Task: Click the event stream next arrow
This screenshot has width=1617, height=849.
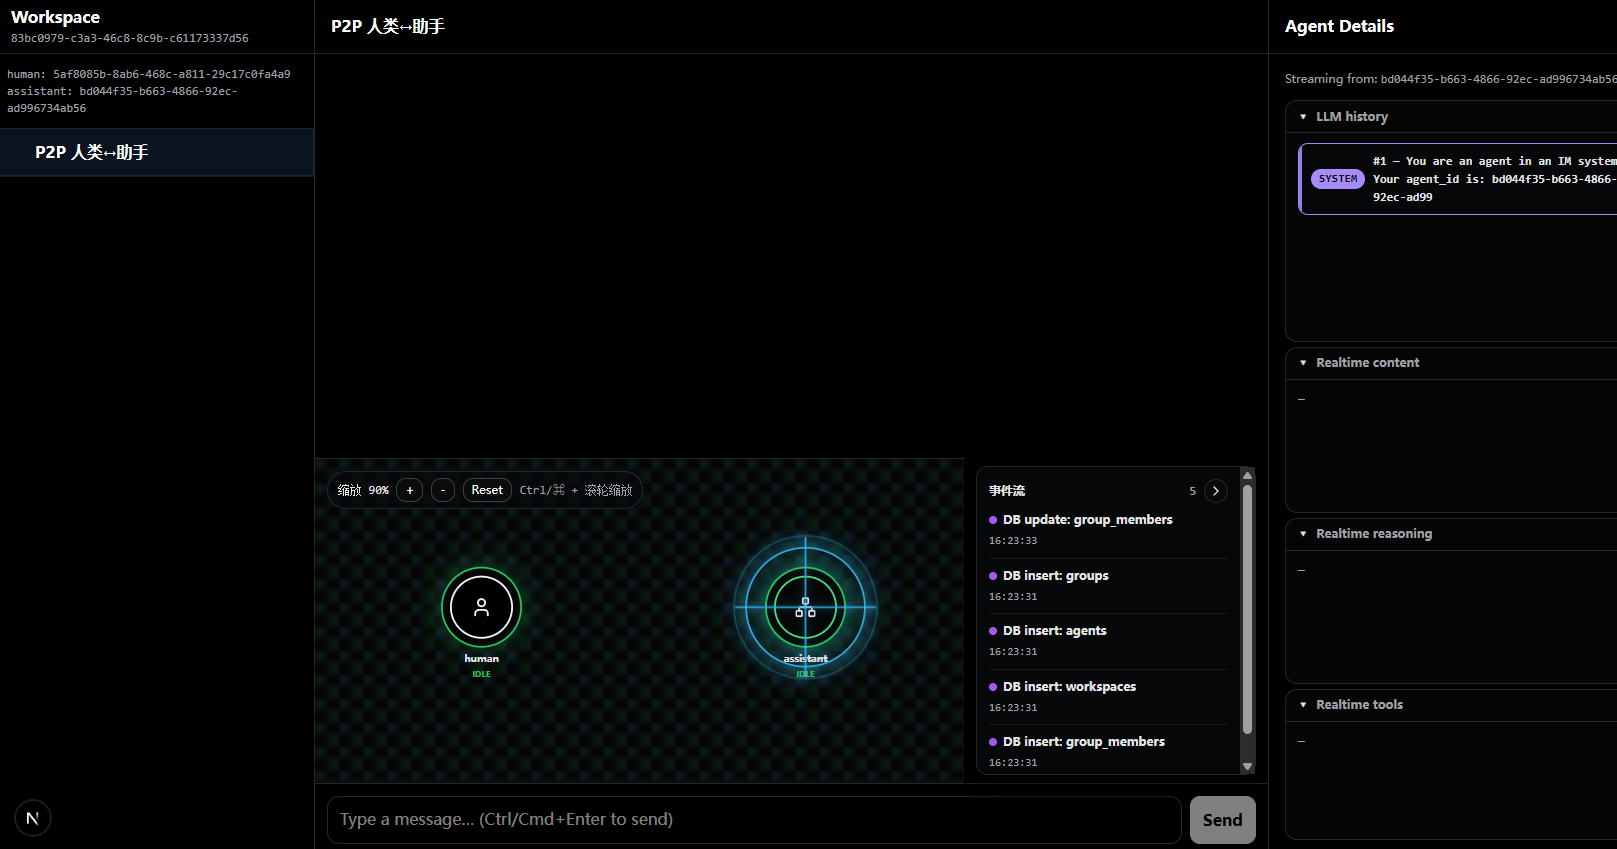Action: pos(1215,491)
